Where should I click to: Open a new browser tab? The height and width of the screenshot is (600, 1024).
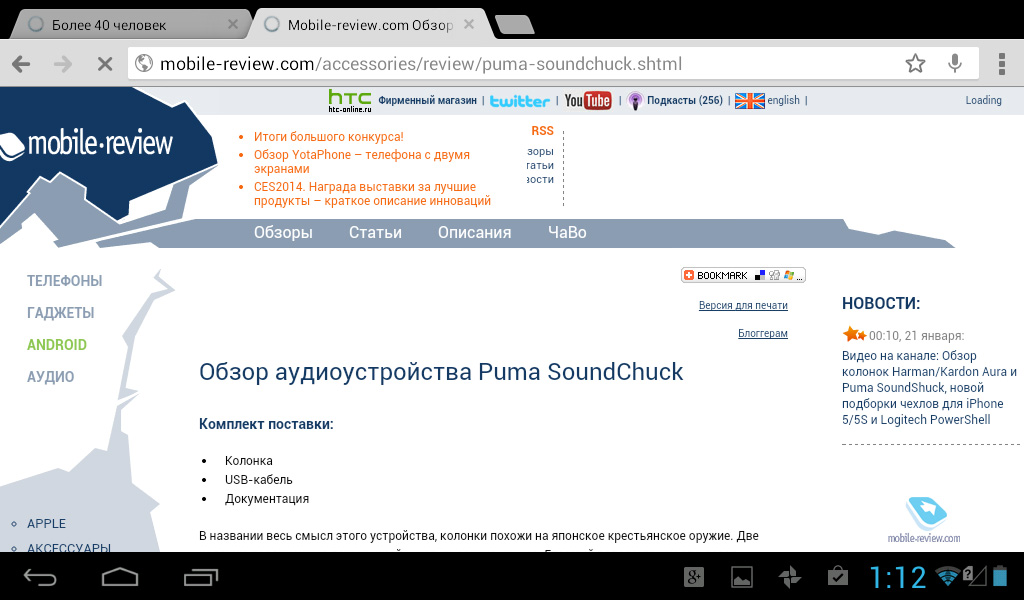[x=515, y=25]
